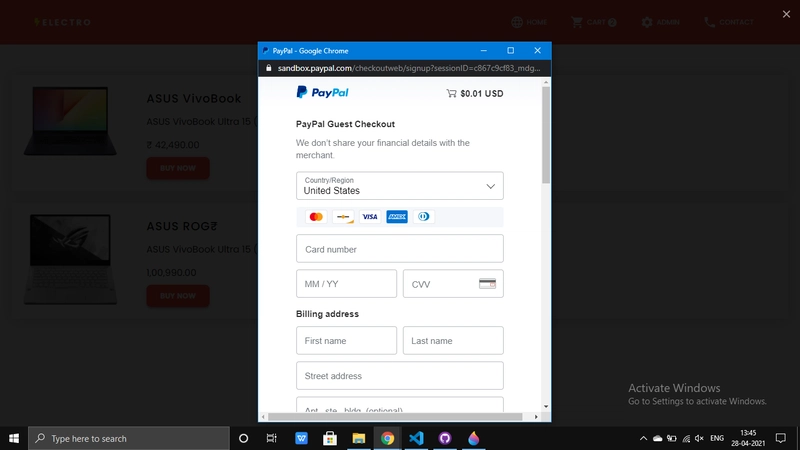The width and height of the screenshot is (800, 450).
Task: Click the CVV card hint icon
Action: pos(487,284)
